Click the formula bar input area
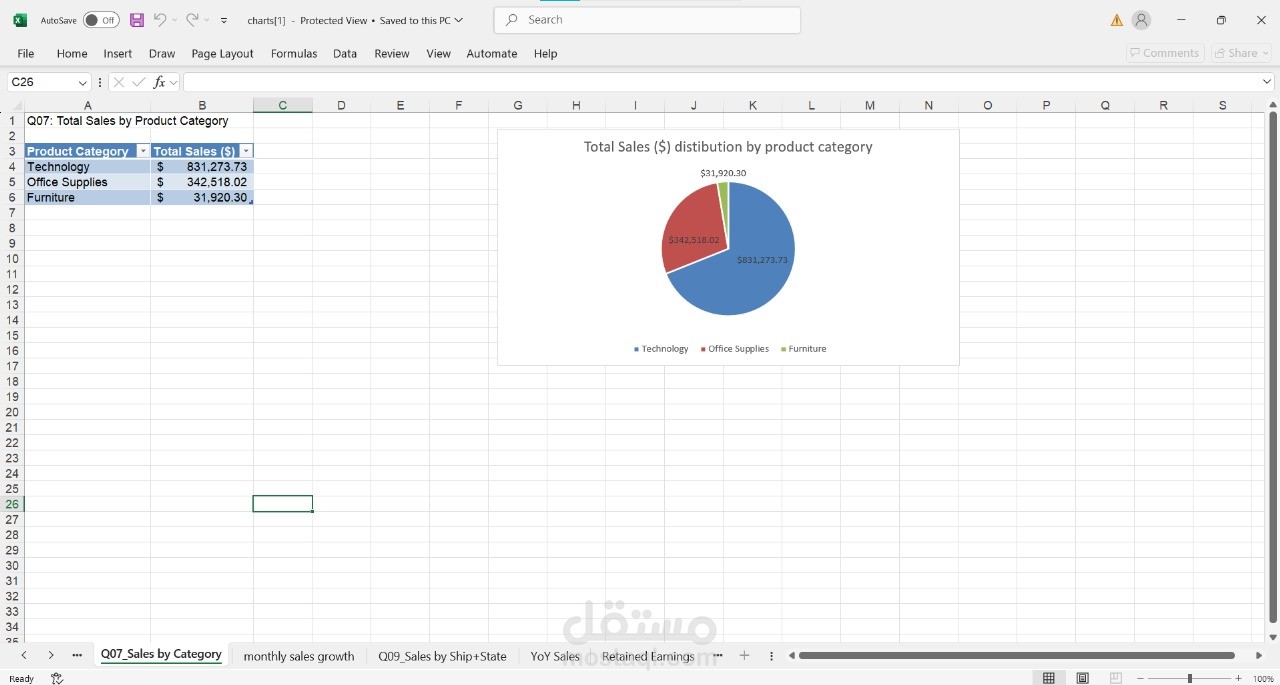The height and width of the screenshot is (685, 1280). pos(720,82)
